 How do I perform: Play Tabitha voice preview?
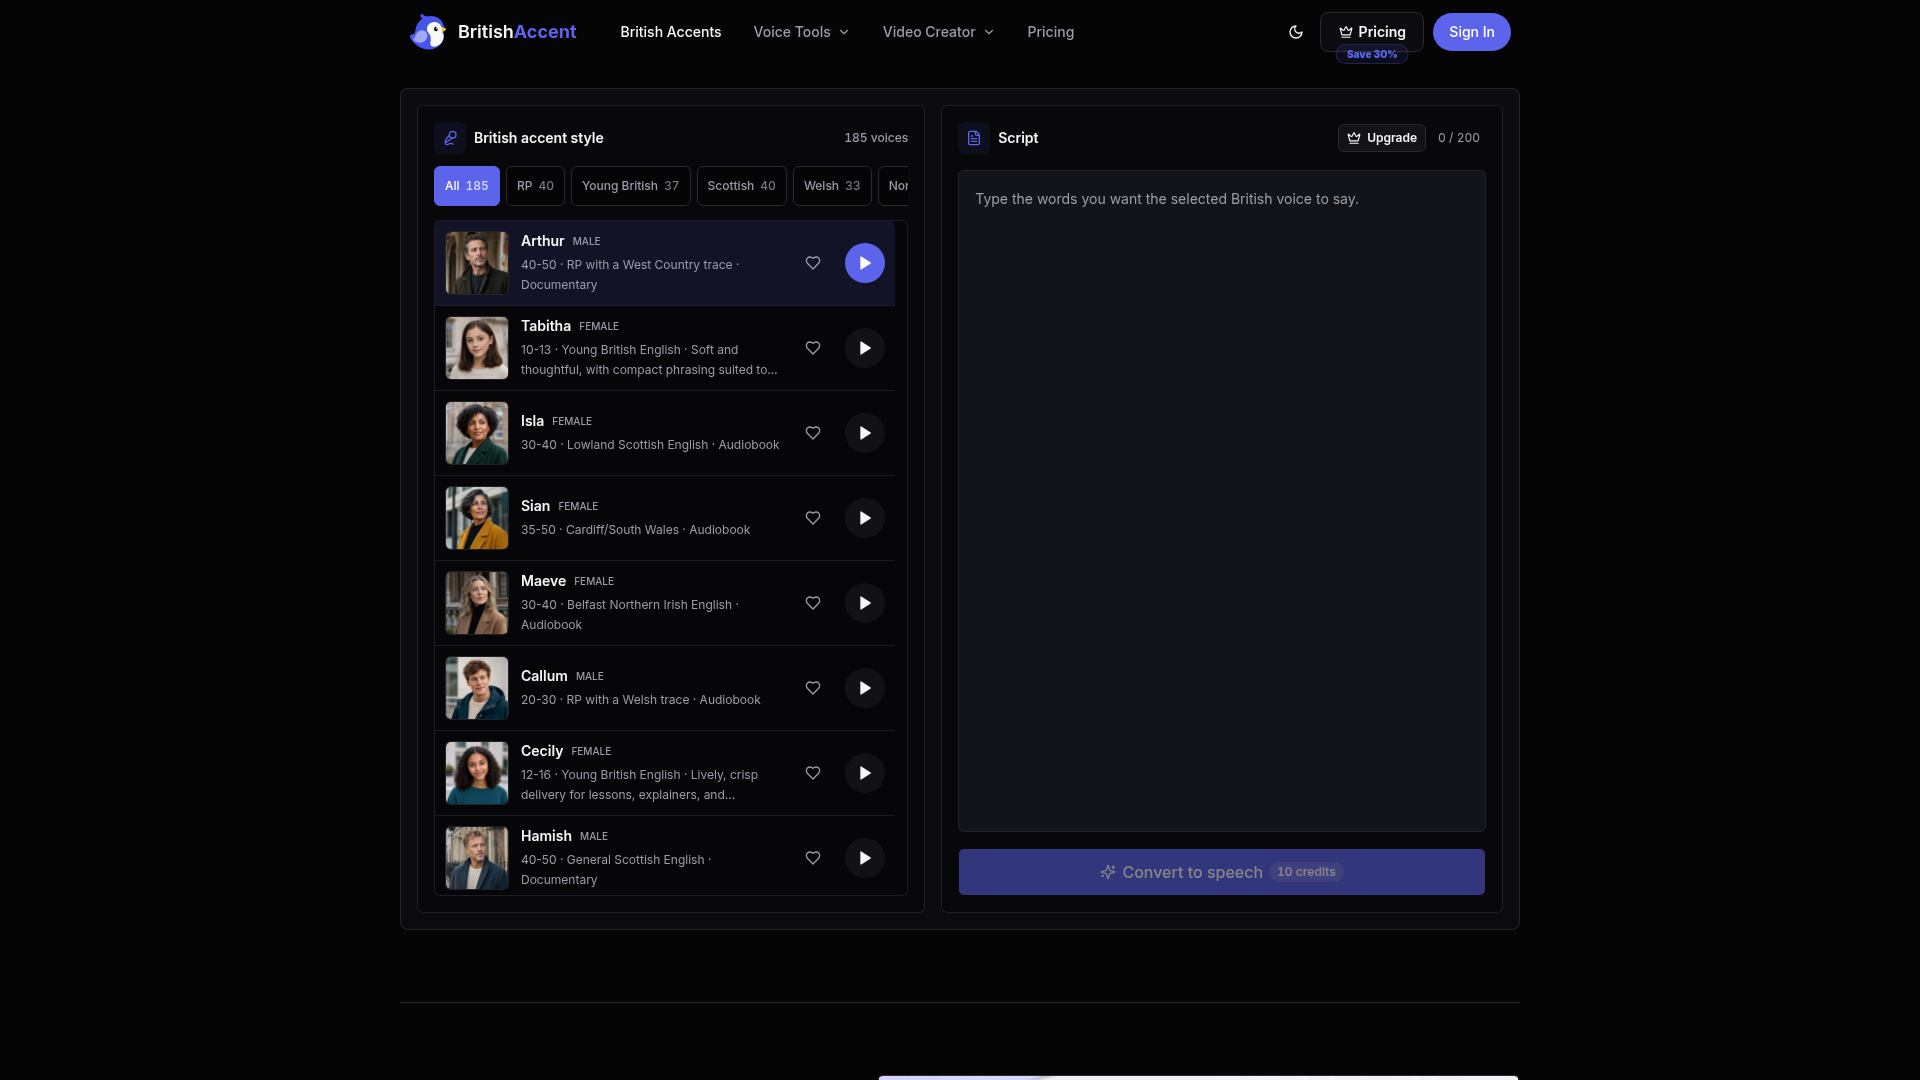coord(865,348)
